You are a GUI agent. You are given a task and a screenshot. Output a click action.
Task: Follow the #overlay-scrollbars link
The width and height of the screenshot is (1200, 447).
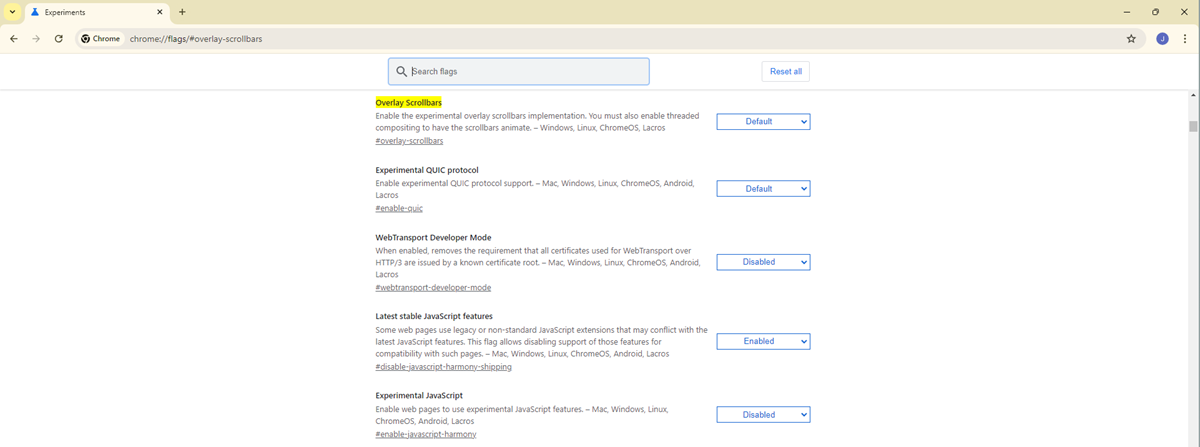[x=409, y=141]
